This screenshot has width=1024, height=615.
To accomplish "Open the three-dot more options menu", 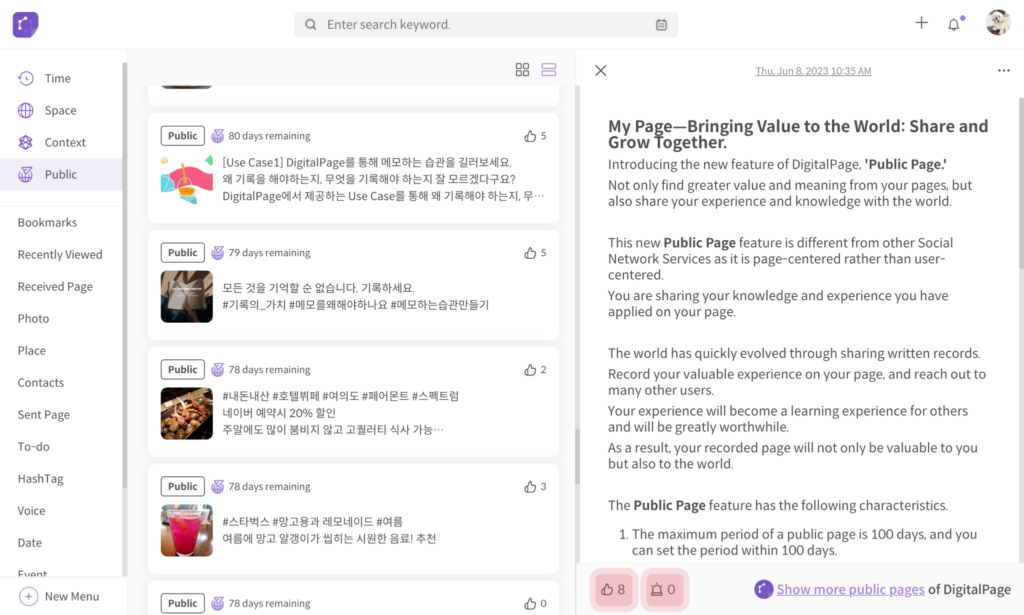I will [x=1004, y=71].
